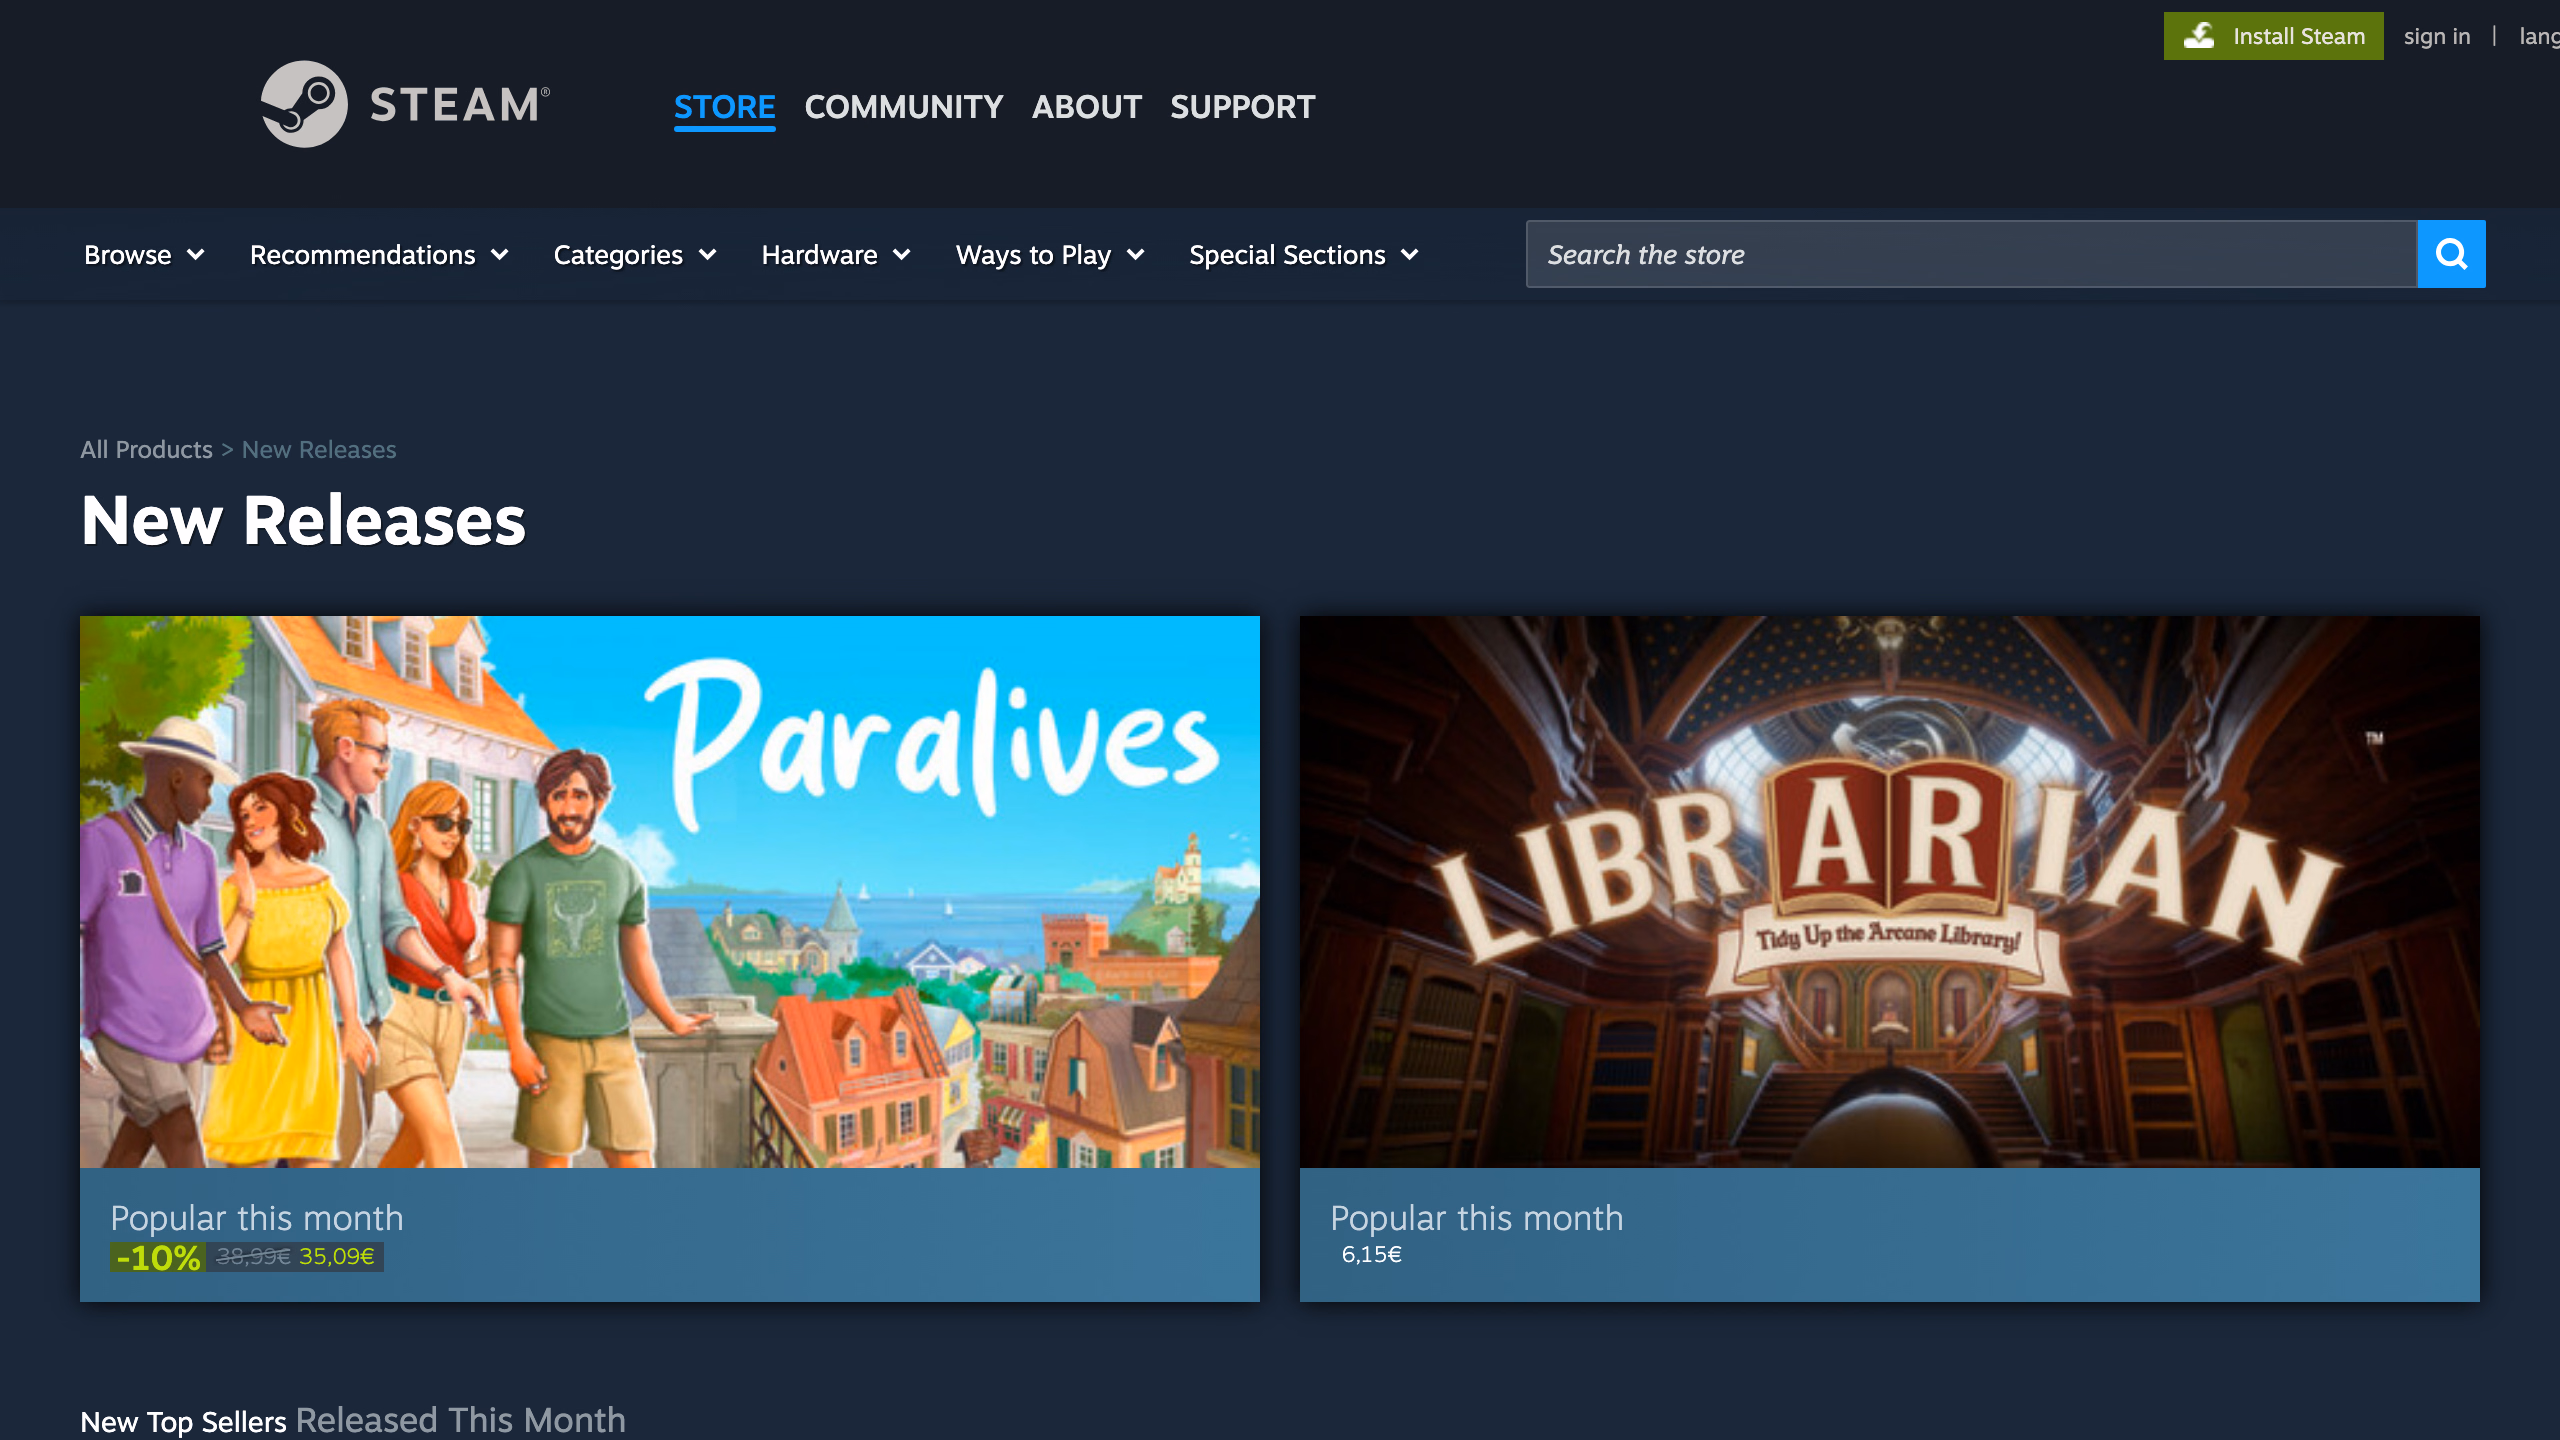2560x1440 pixels.
Task: Expand the Ways to Play menu
Action: [1050, 255]
